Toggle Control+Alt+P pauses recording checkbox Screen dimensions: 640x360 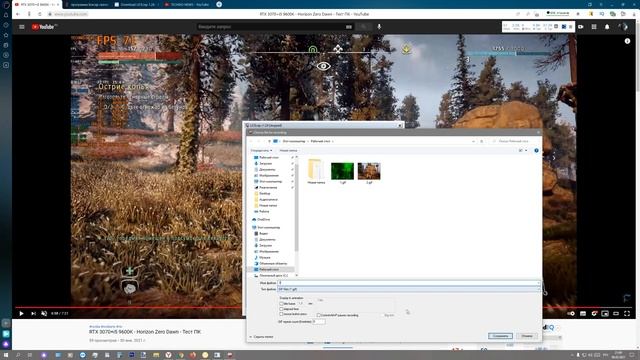(x=319, y=315)
